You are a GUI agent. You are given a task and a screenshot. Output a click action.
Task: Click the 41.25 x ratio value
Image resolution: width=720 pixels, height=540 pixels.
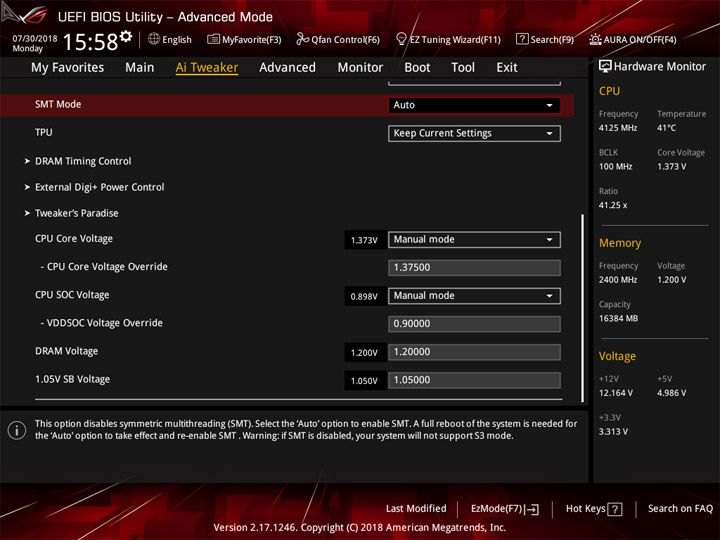[x=613, y=205]
